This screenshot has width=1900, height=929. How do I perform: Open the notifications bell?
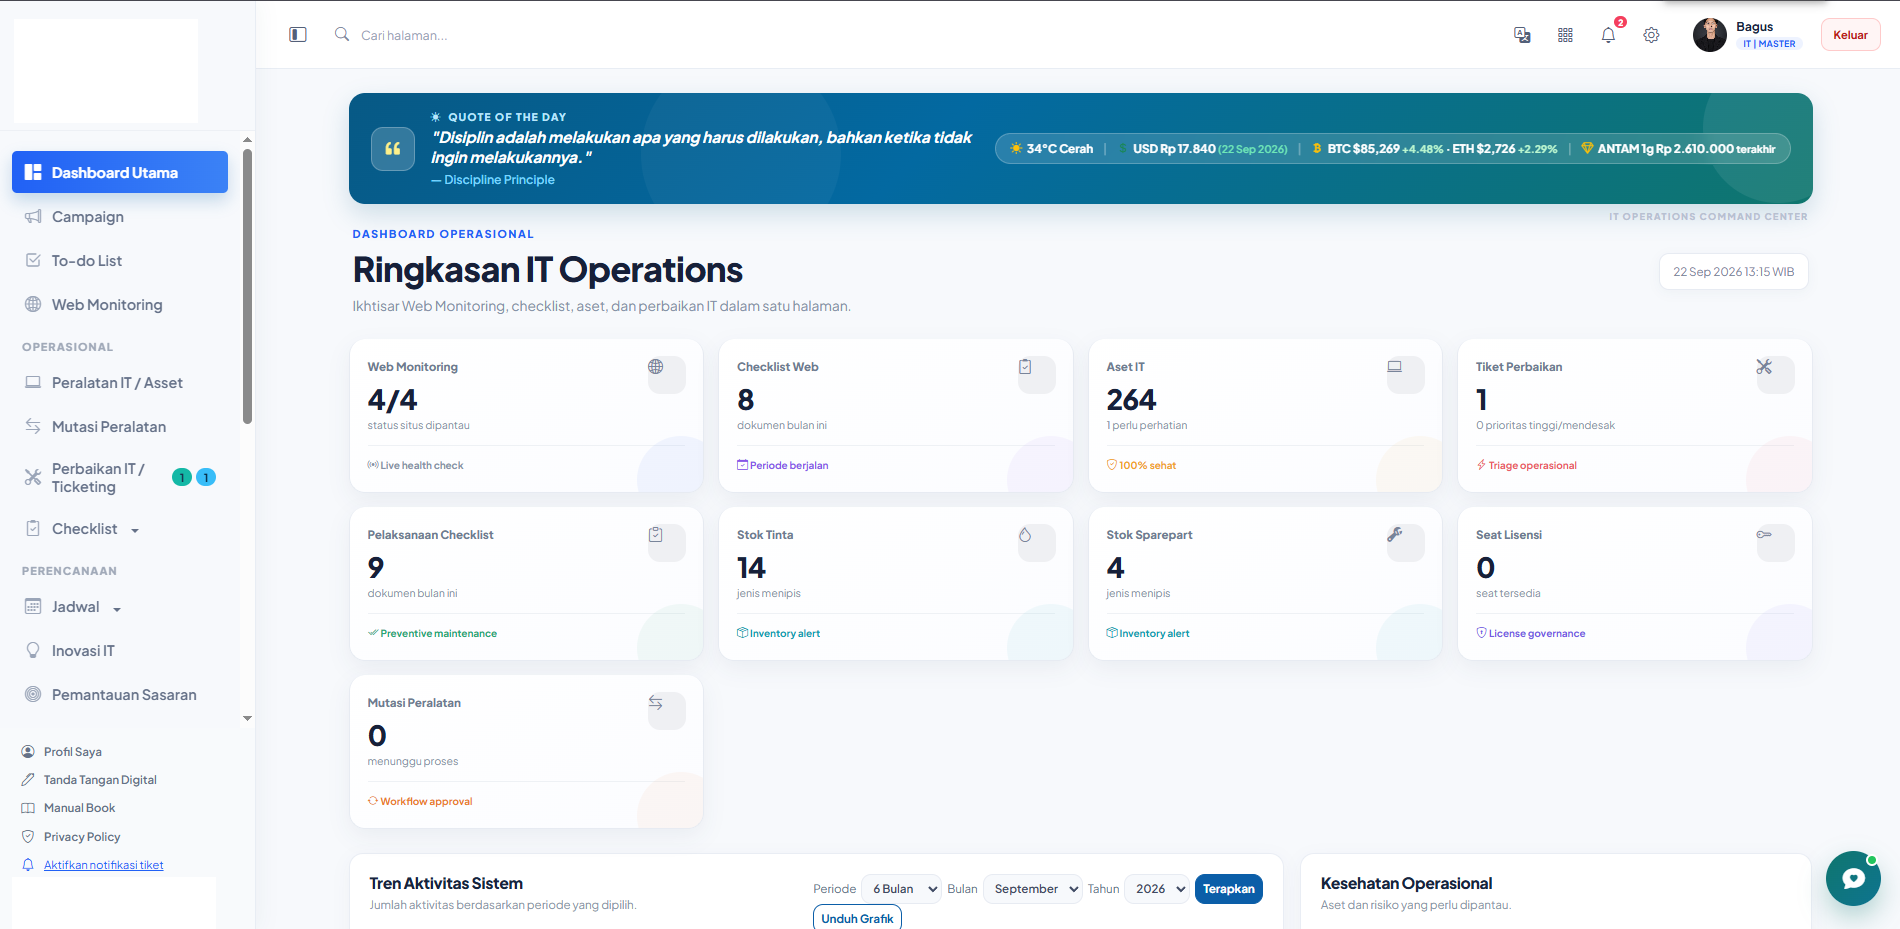pyautogui.click(x=1608, y=35)
